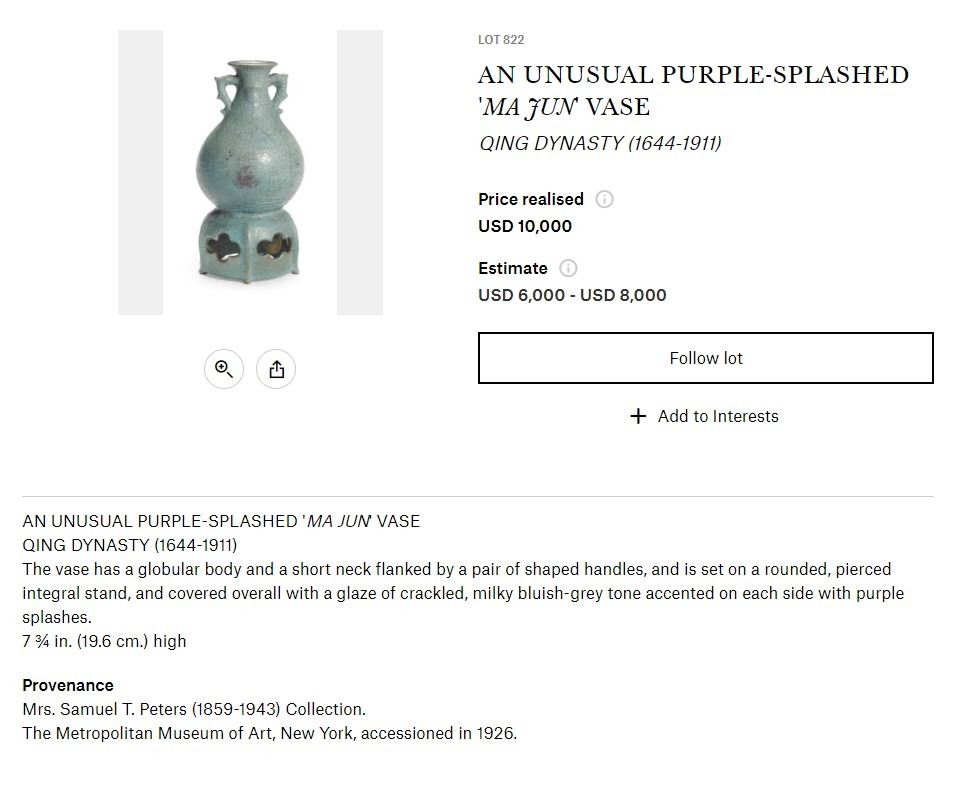Click the grey strip right of vase image
Viewport: 955px width, 785px height.
pos(360,172)
